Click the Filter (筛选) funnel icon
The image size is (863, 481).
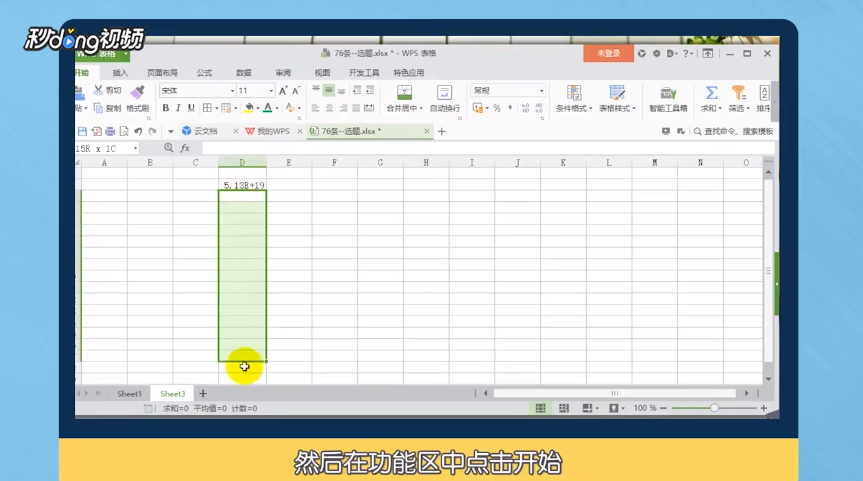(738, 92)
